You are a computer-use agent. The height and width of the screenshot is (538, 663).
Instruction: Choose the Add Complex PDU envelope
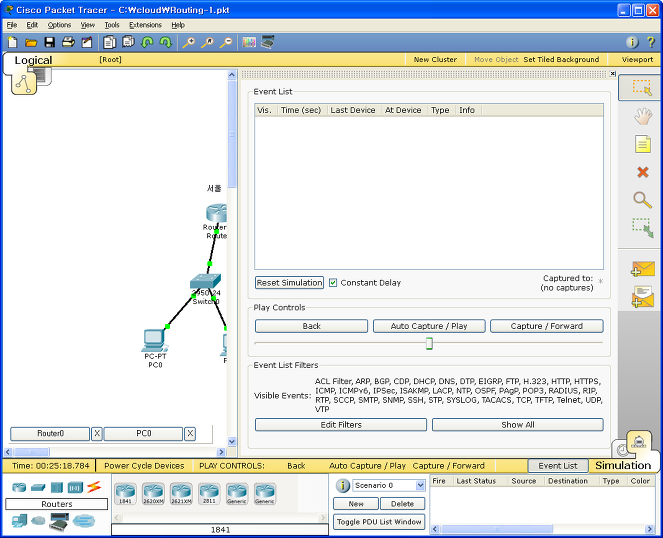(x=643, y=297)
